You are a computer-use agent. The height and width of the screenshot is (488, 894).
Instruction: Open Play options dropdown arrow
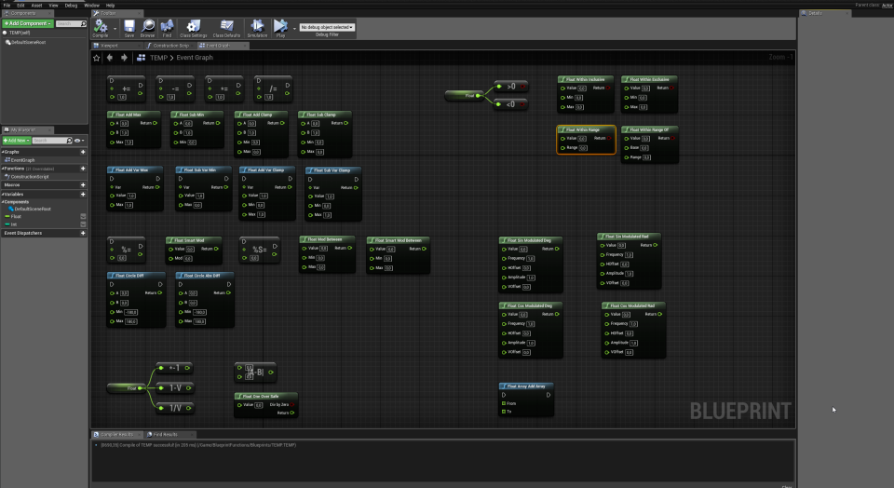(294, 28)
